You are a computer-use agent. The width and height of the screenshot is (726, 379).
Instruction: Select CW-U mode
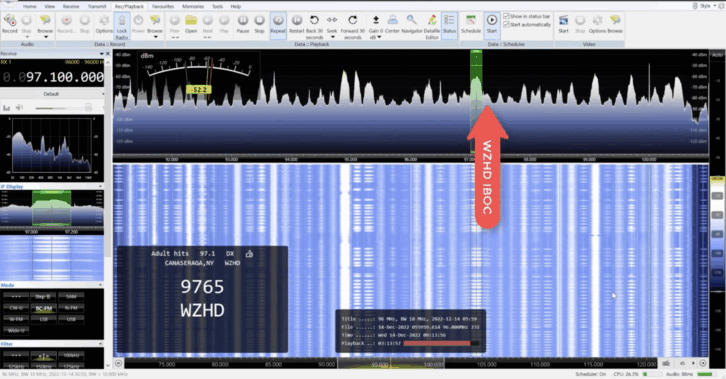coord(16,308)
